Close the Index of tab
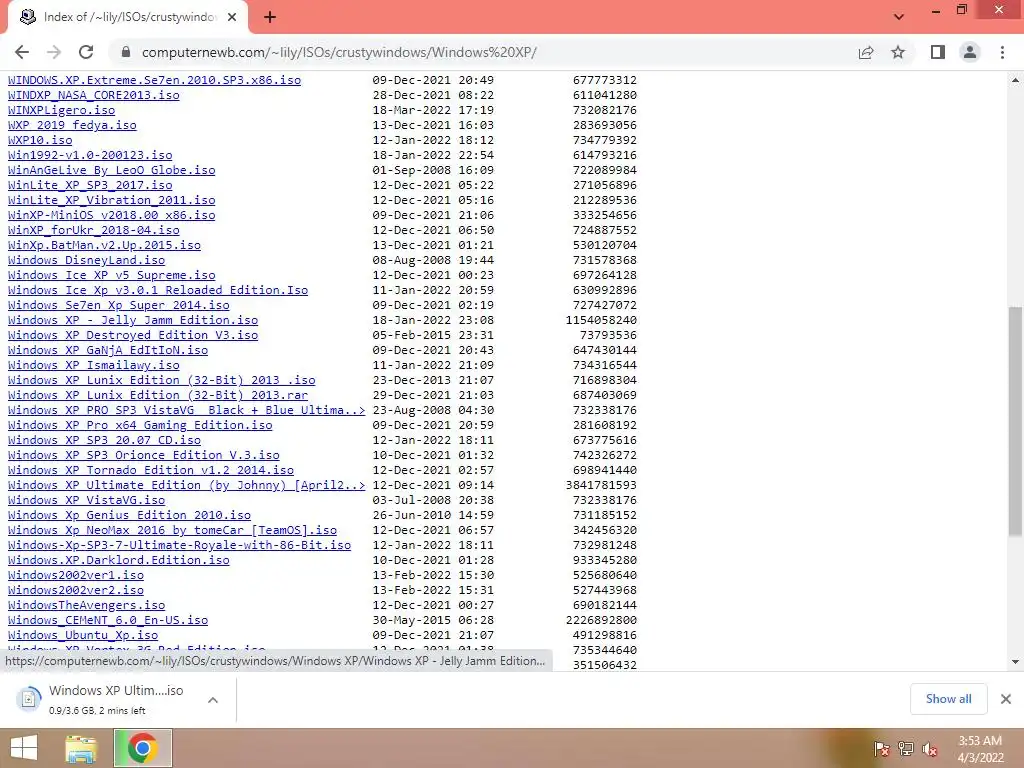Screen dimensions: 1024x768 point(232,17)
